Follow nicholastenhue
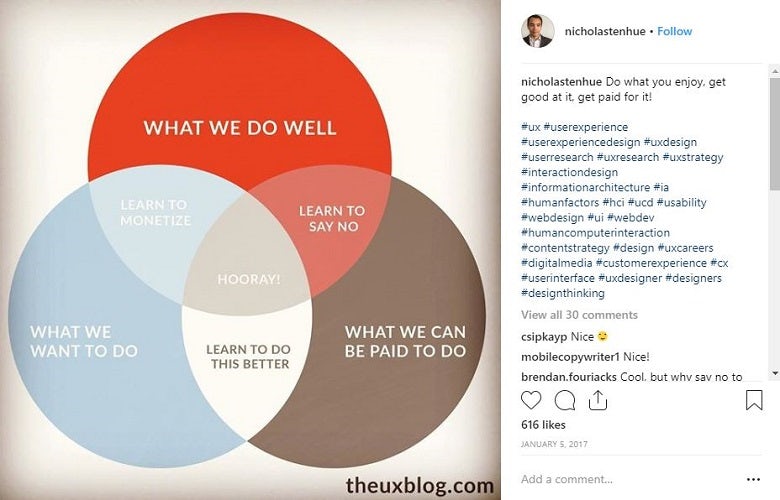 coord(674,31)
